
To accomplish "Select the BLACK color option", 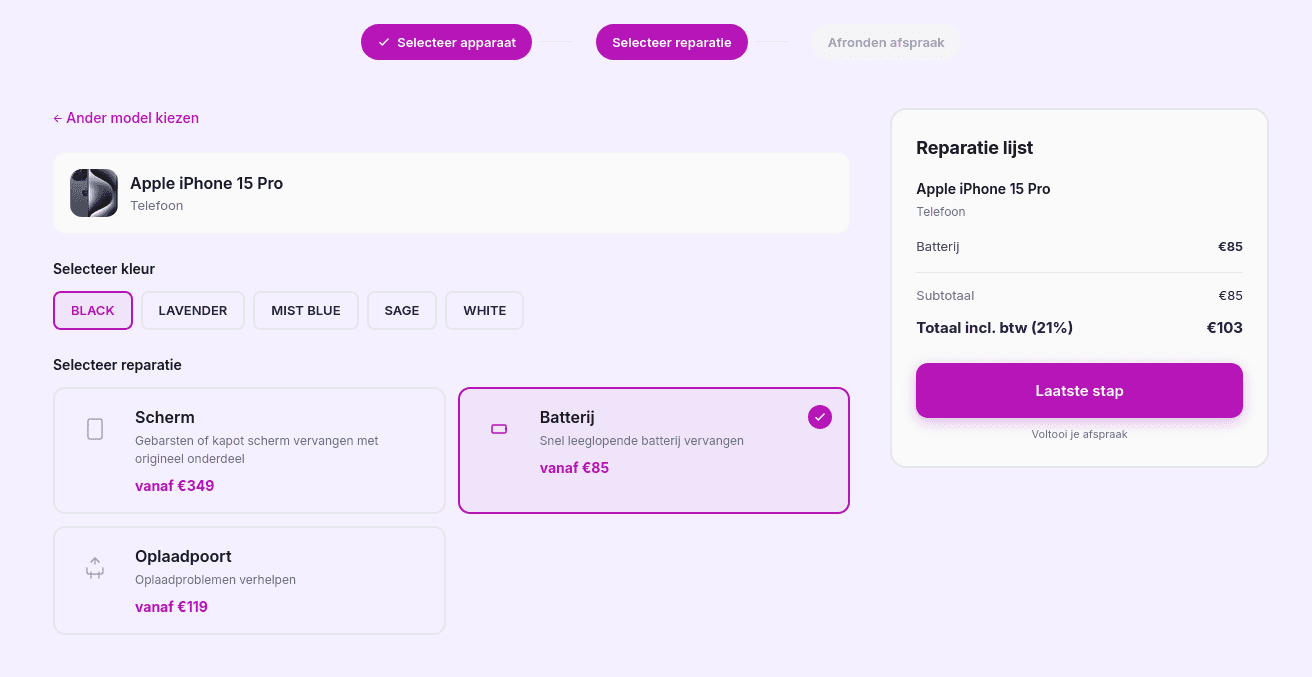I will pos(92,310).
